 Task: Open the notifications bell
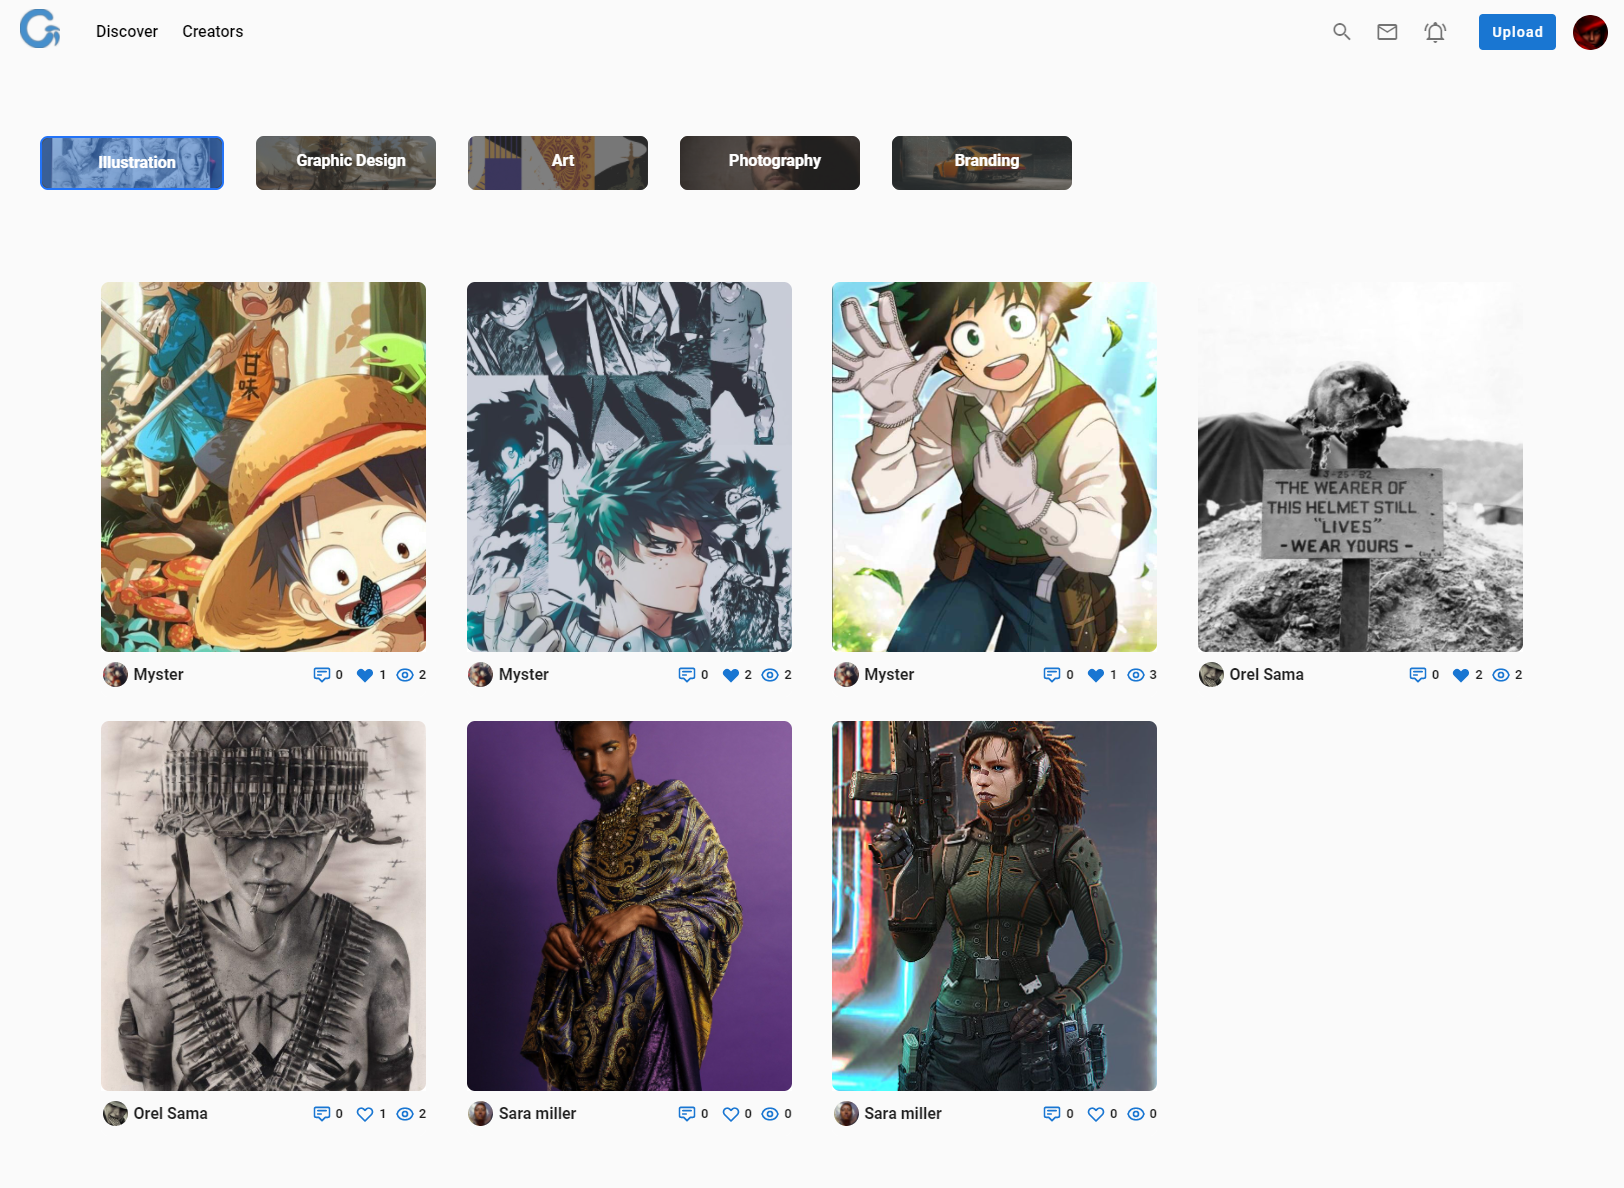[x=1435, y=32]
